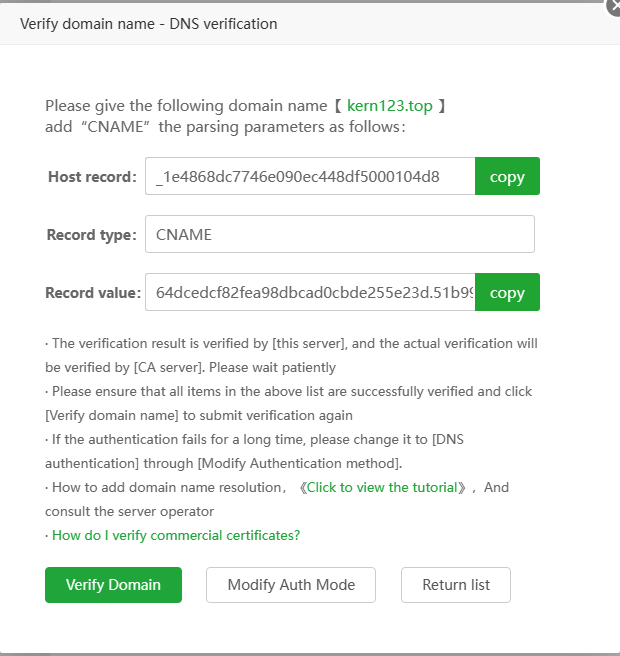This screenshot has width=620, height=656.
Task: Open 'How do I verify commercial certificates?'
Action: click(176, 535)
